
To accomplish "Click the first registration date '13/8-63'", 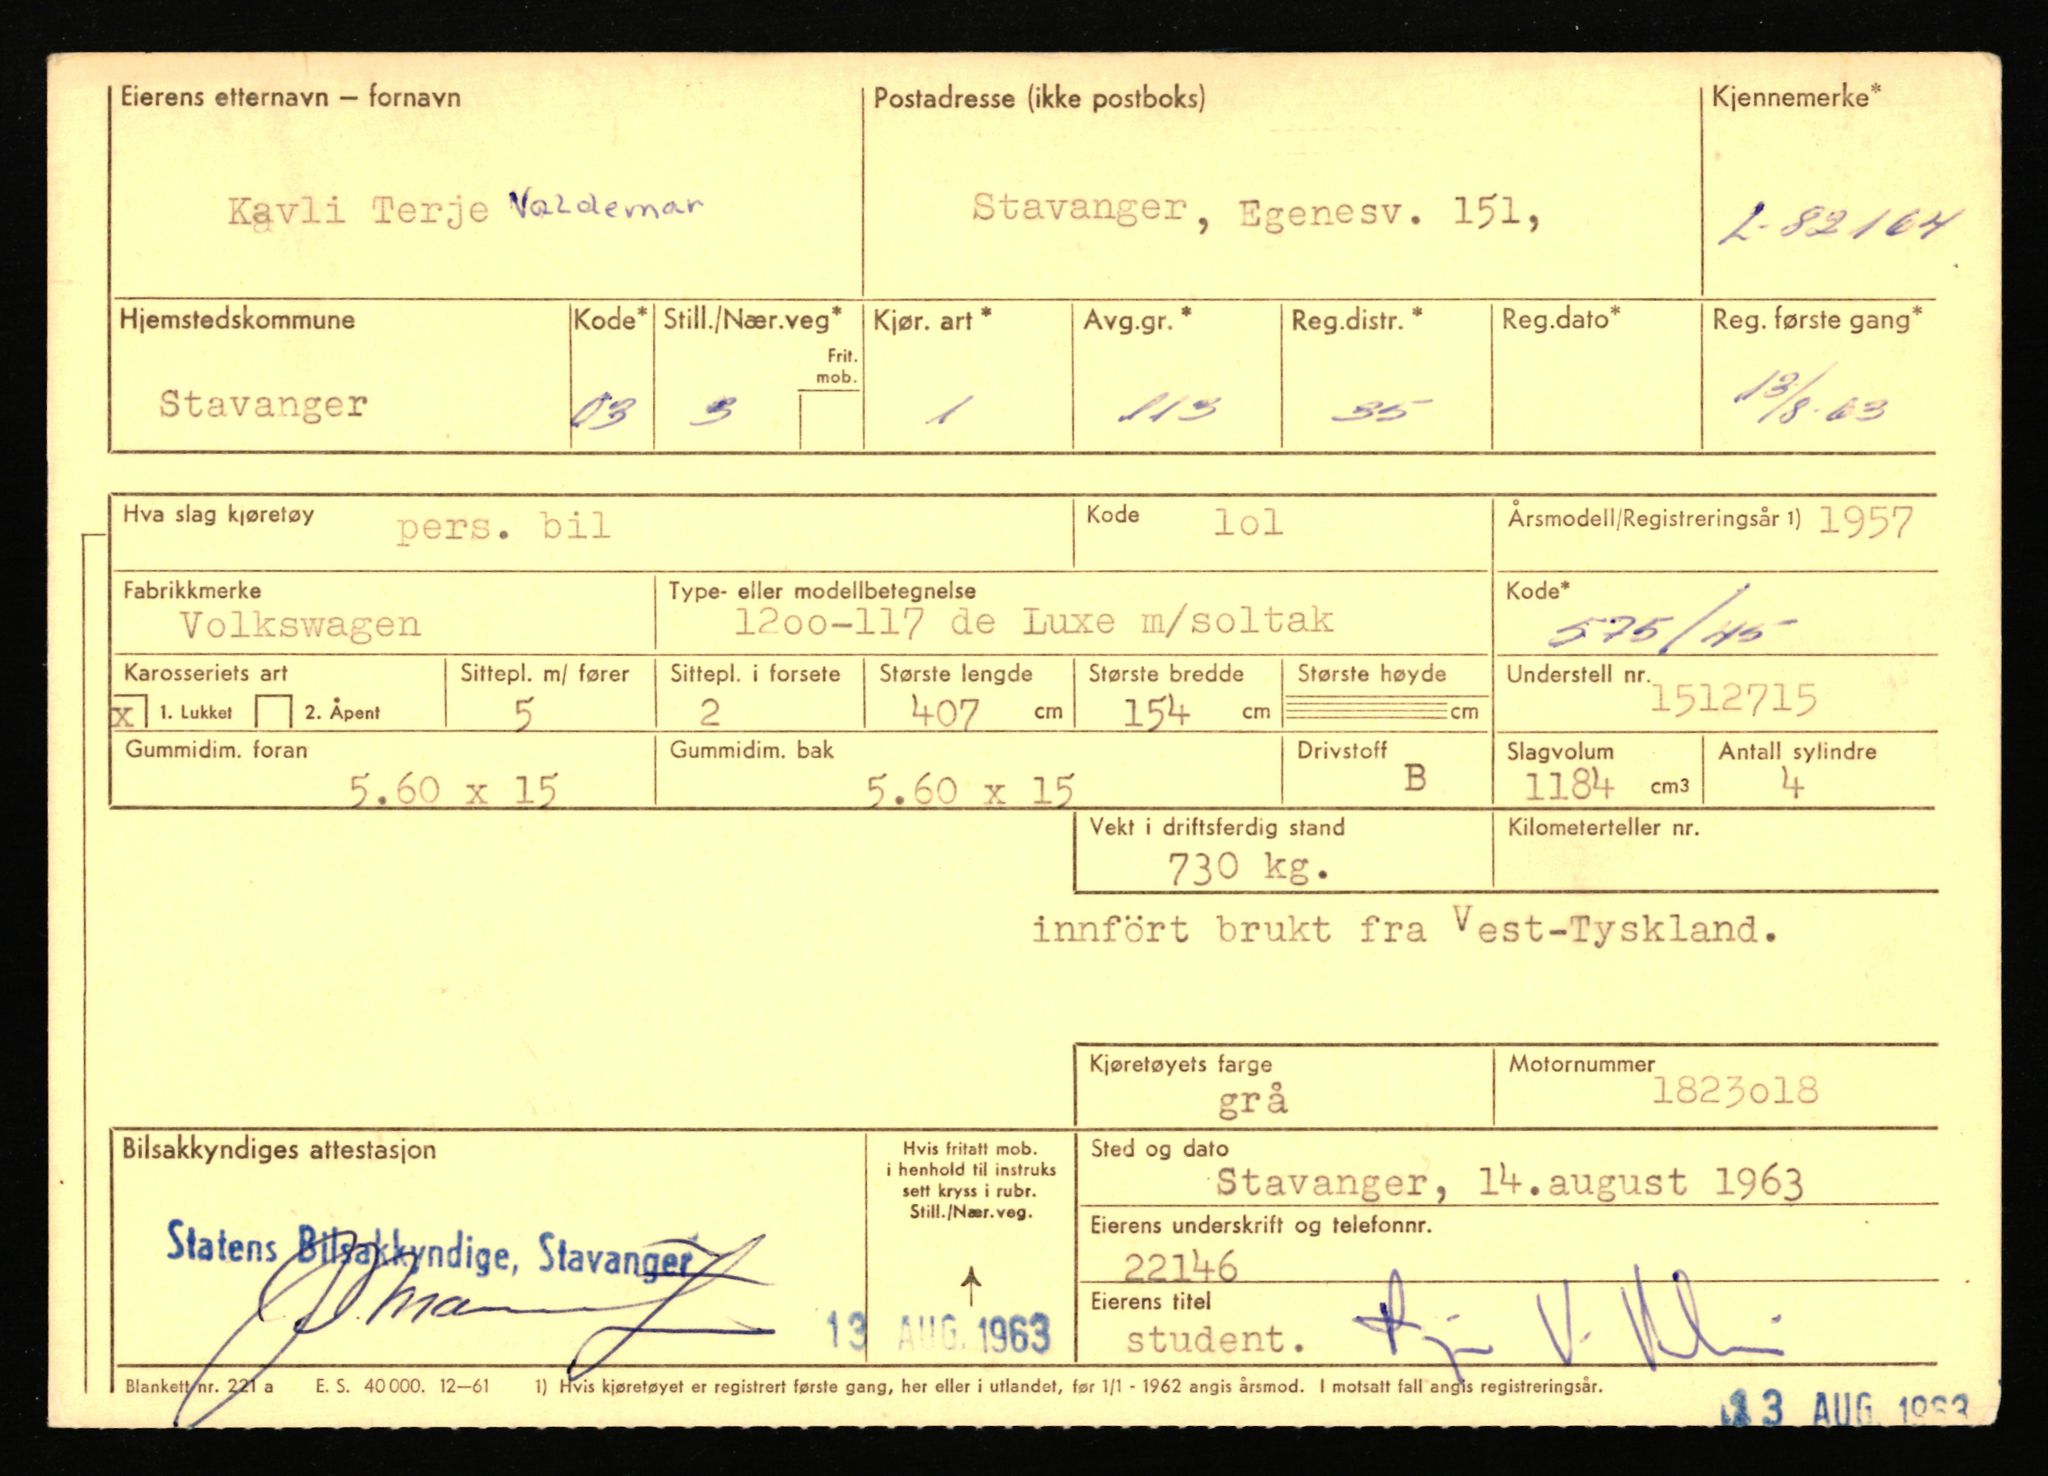I will 1809,396.
